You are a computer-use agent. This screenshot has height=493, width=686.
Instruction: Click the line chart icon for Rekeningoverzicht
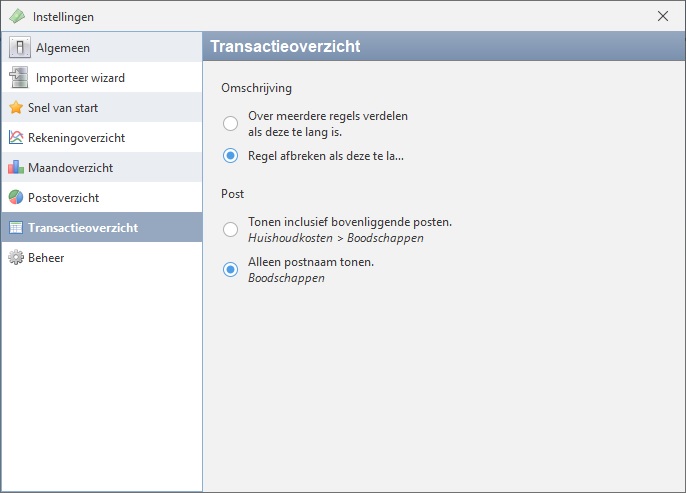tap(16, 137)
